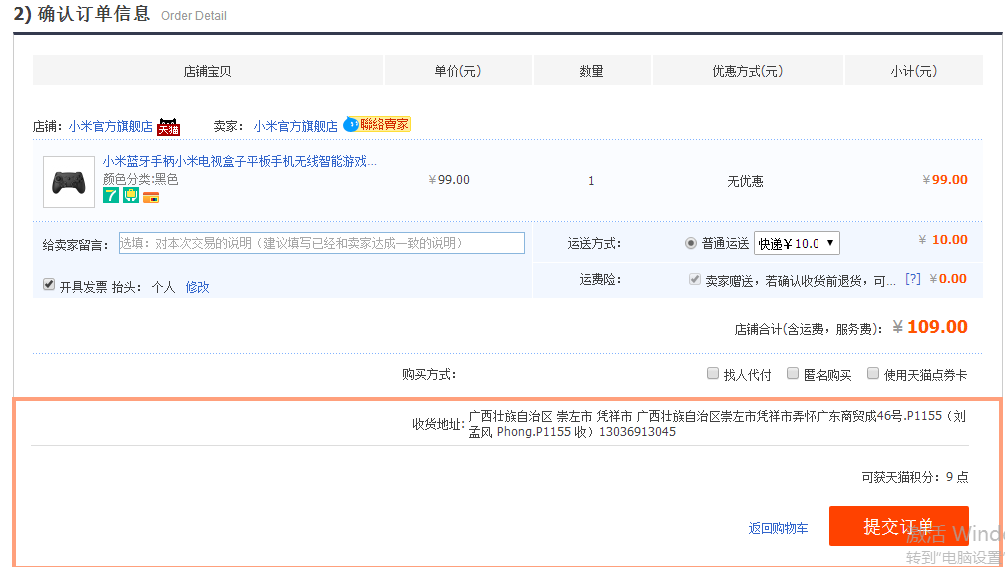1005x567 pixels.
Task: Click the insurance fee ¥0.00 amount
Action: click(949, 279)
